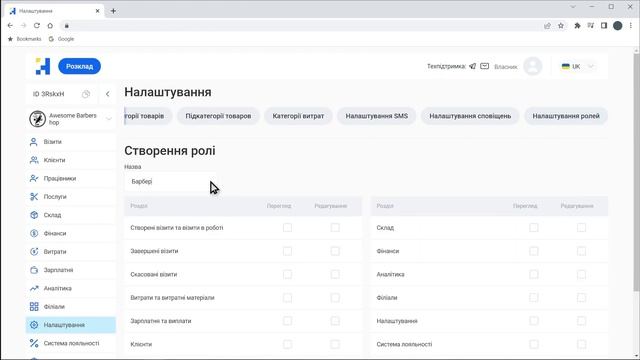Enable Перегляд for Створені візити та візити в роботі
The image size is (640, 360).
(287, 228)
